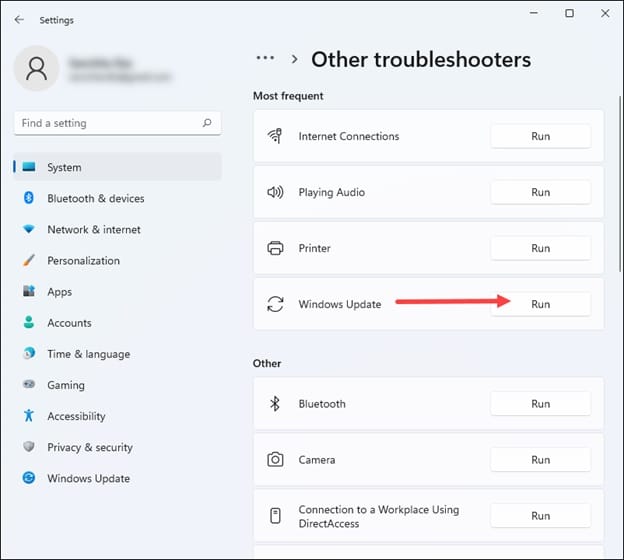Run the DirectAccess workplace connection troubleshooter
The height and width of the screenshot is (560, 624).
[540, 516]
